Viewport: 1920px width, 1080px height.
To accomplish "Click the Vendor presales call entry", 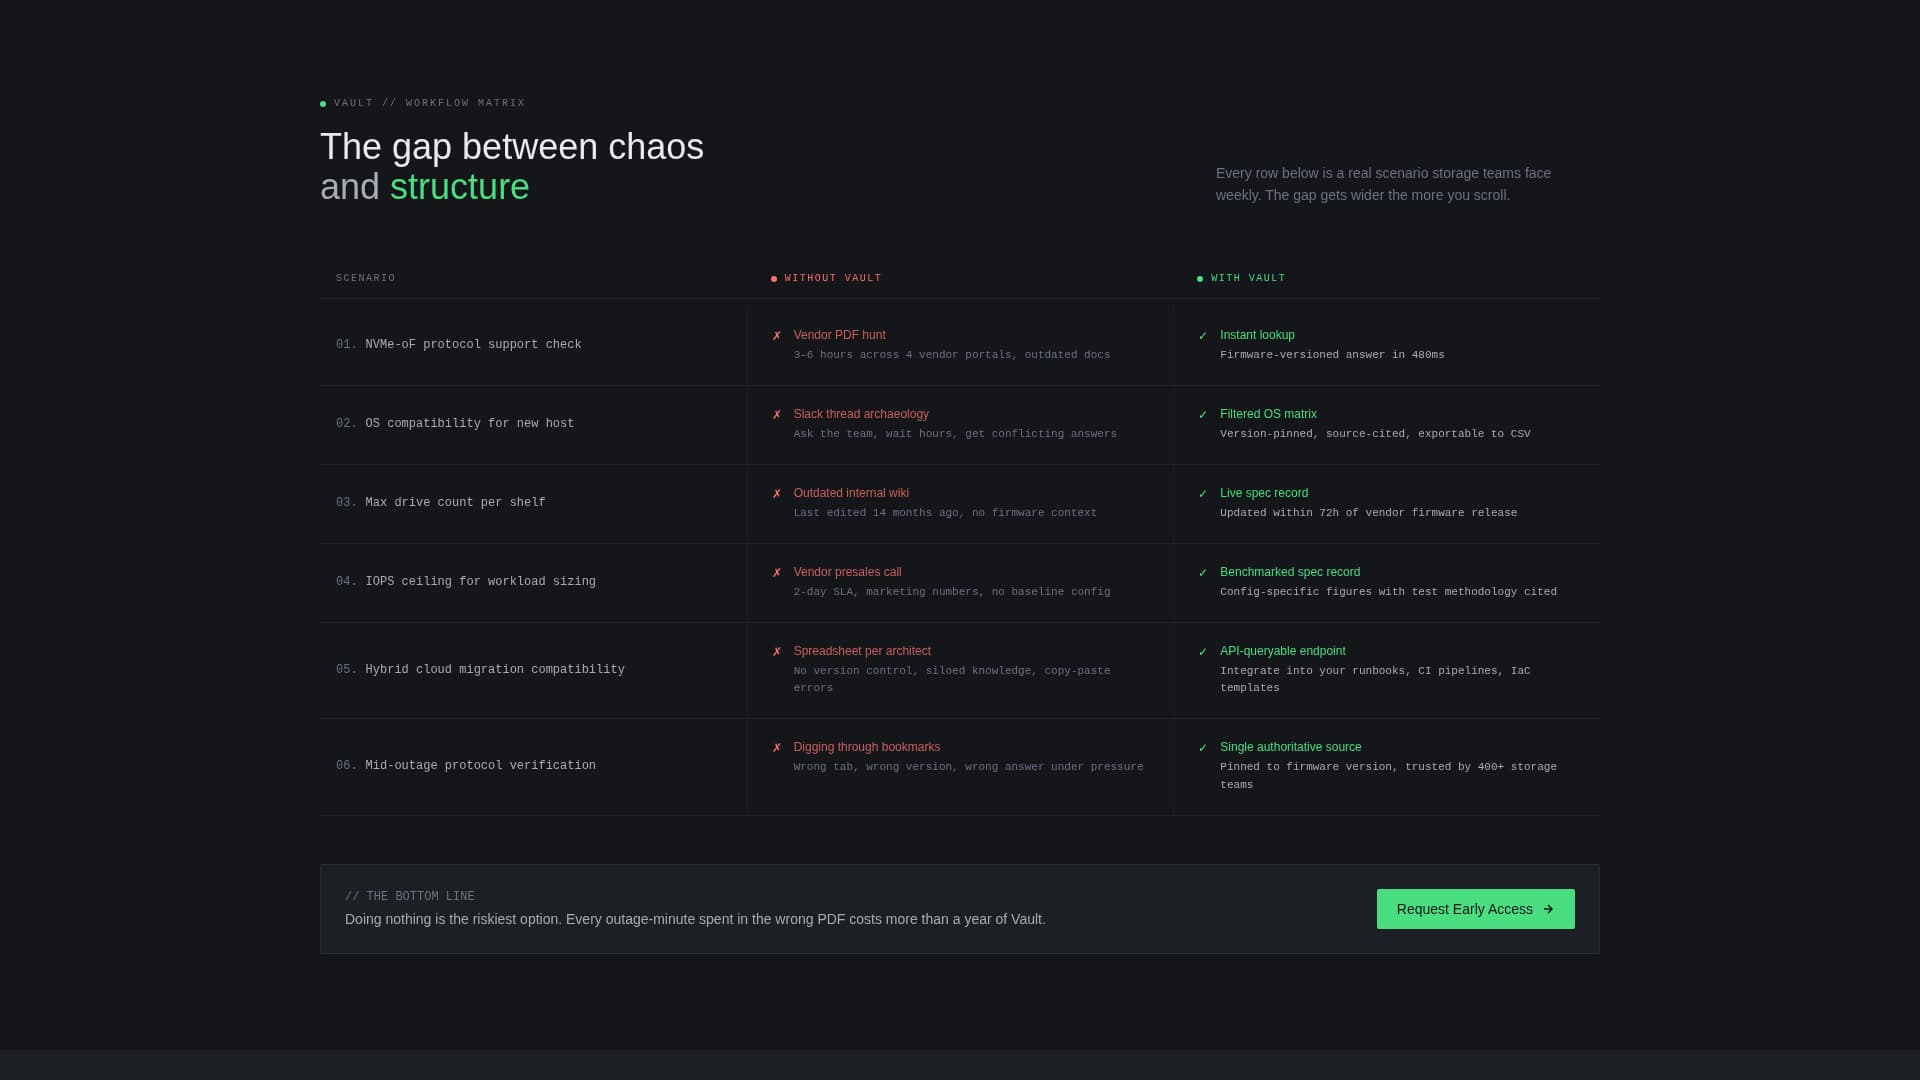I will pyautogui.click(x=847, y=572).
